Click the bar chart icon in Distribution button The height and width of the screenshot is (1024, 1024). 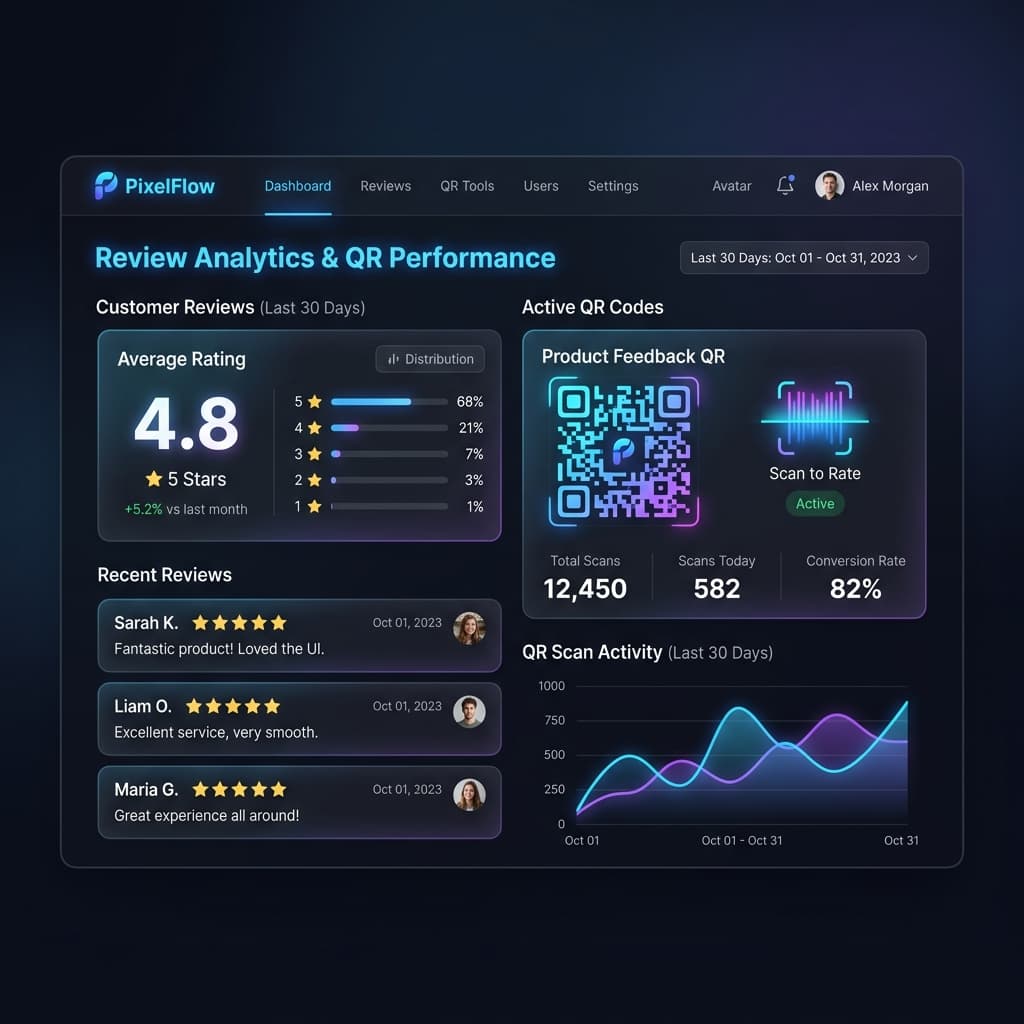click(393, 359)
